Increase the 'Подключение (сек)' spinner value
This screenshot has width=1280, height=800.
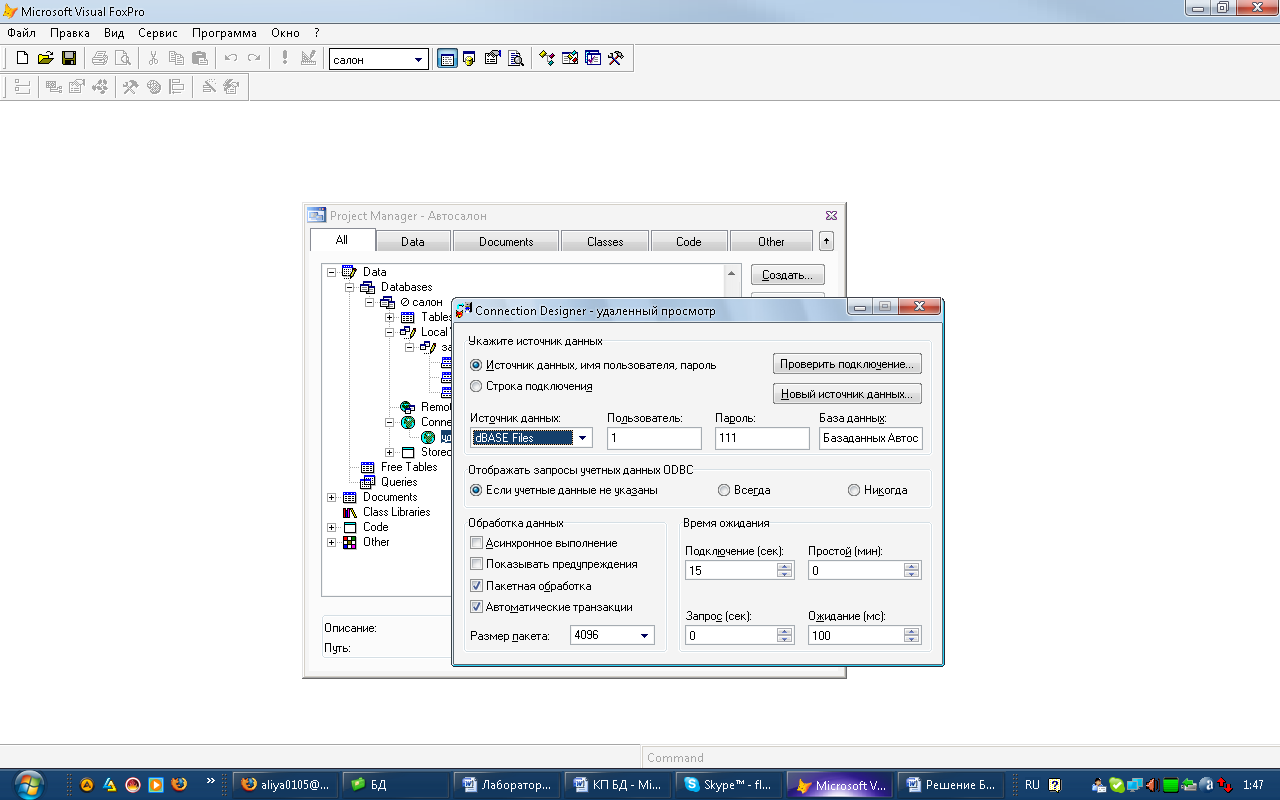click(x=785, y=566)
